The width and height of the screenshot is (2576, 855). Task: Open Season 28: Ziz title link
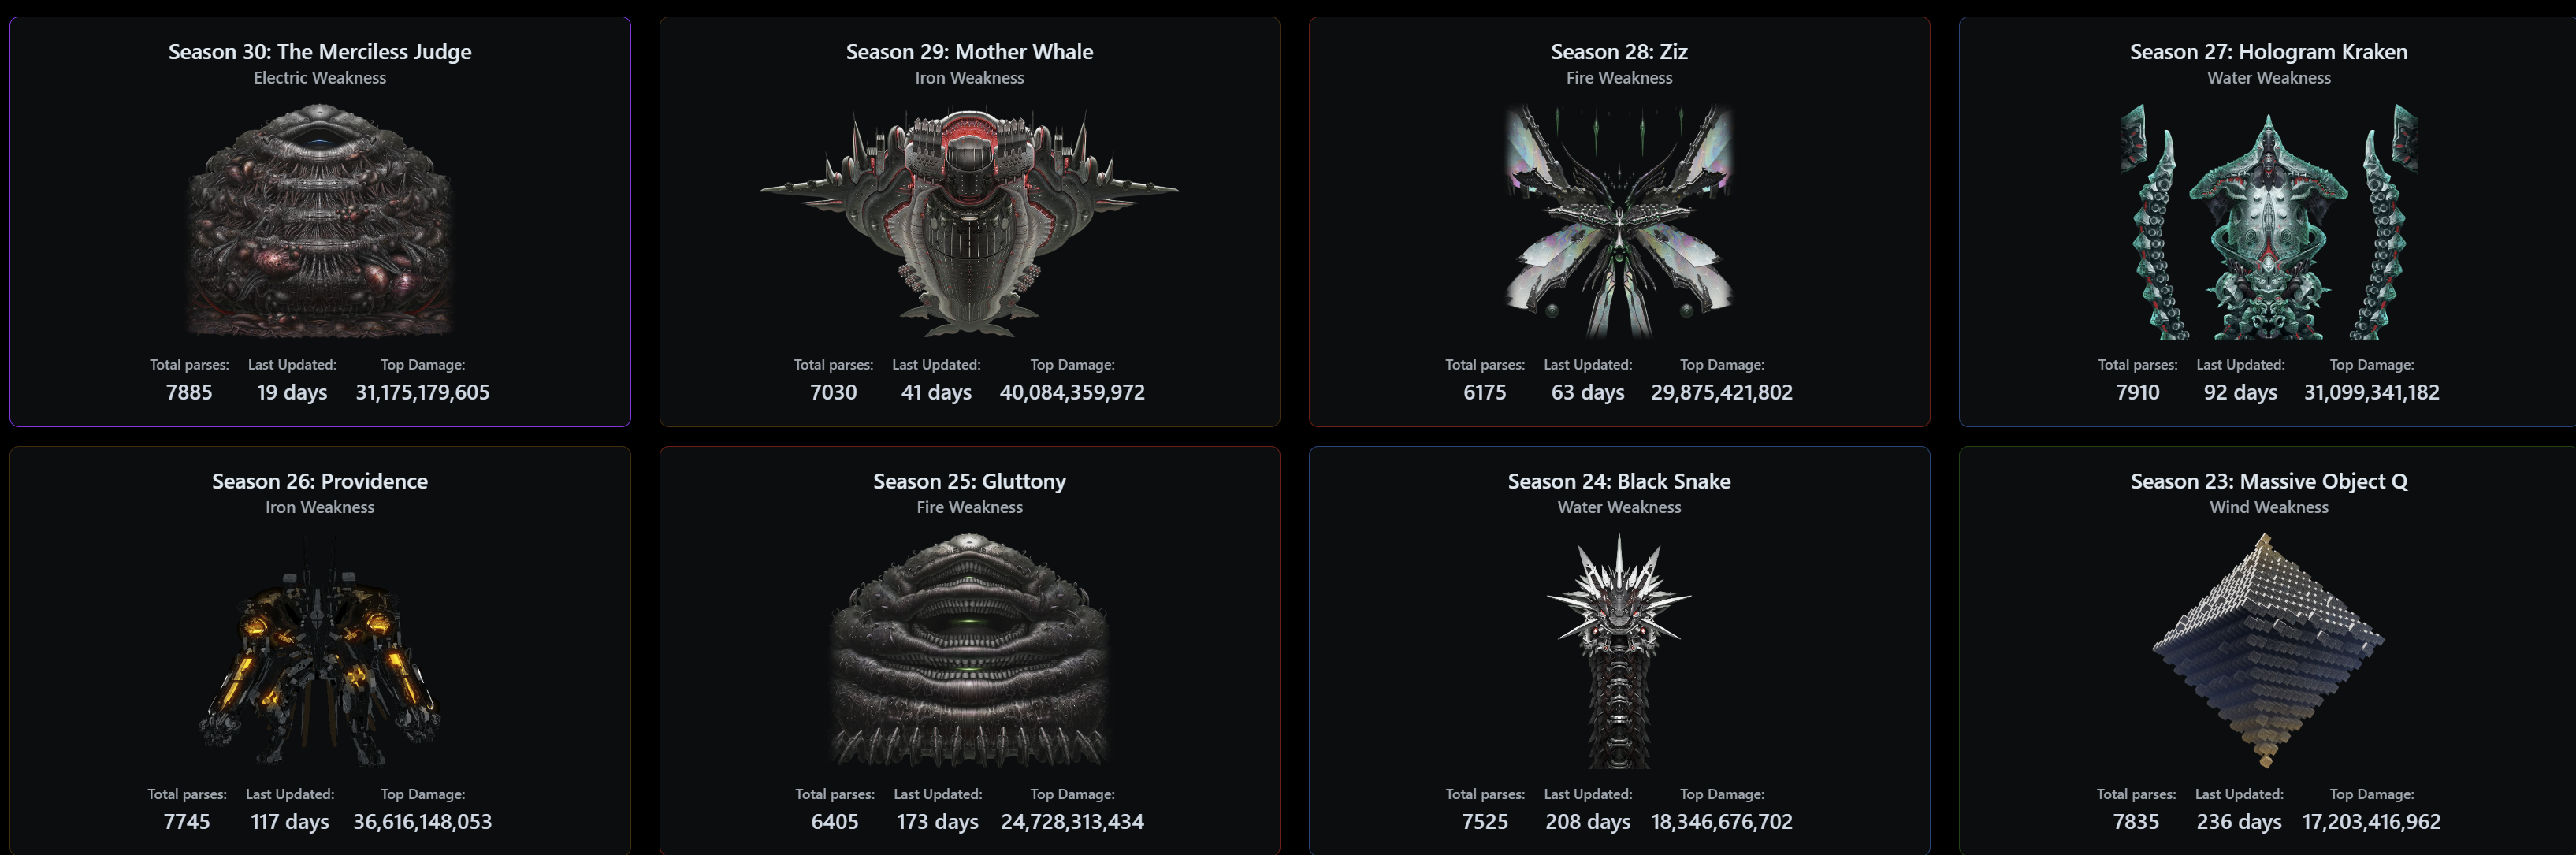point(1619,52)
